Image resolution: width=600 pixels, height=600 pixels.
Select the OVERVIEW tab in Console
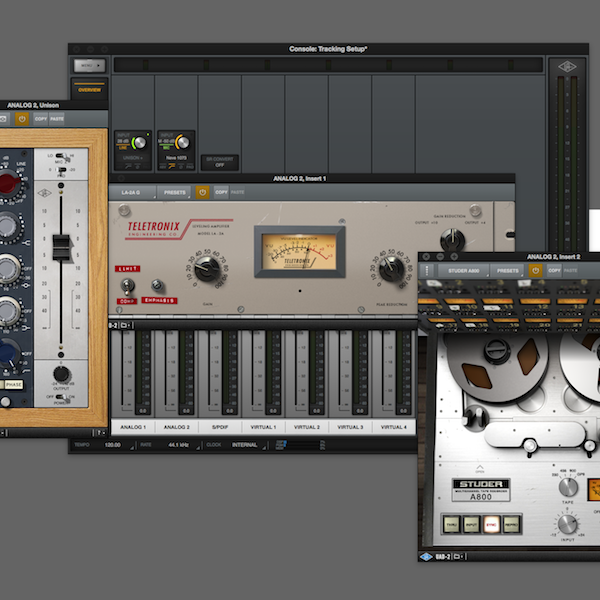(x=89, y=89)
